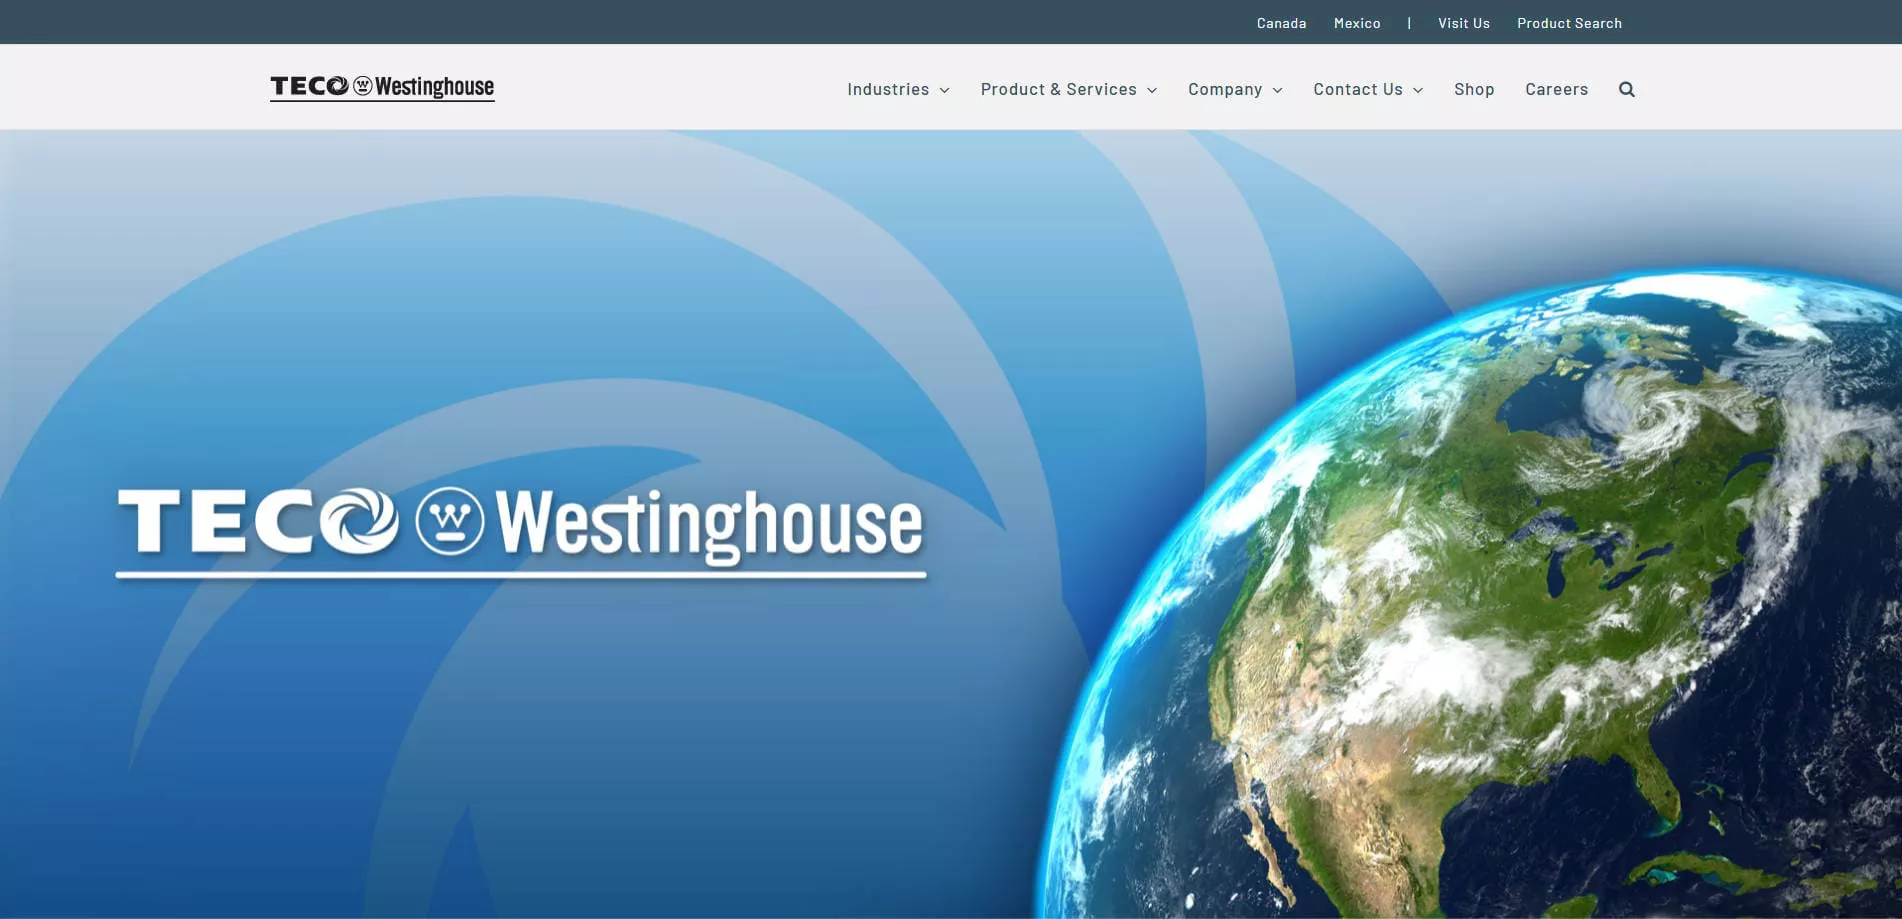Open the Company menu
Viewport: 1902px width, 919px height.
1225,89
